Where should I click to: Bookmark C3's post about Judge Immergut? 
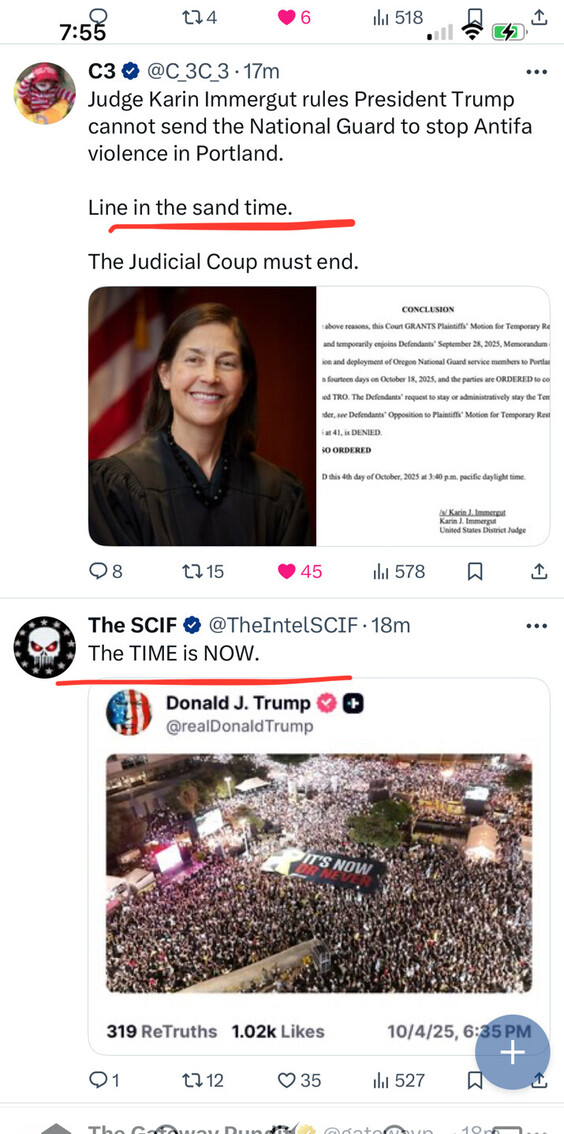475,571
